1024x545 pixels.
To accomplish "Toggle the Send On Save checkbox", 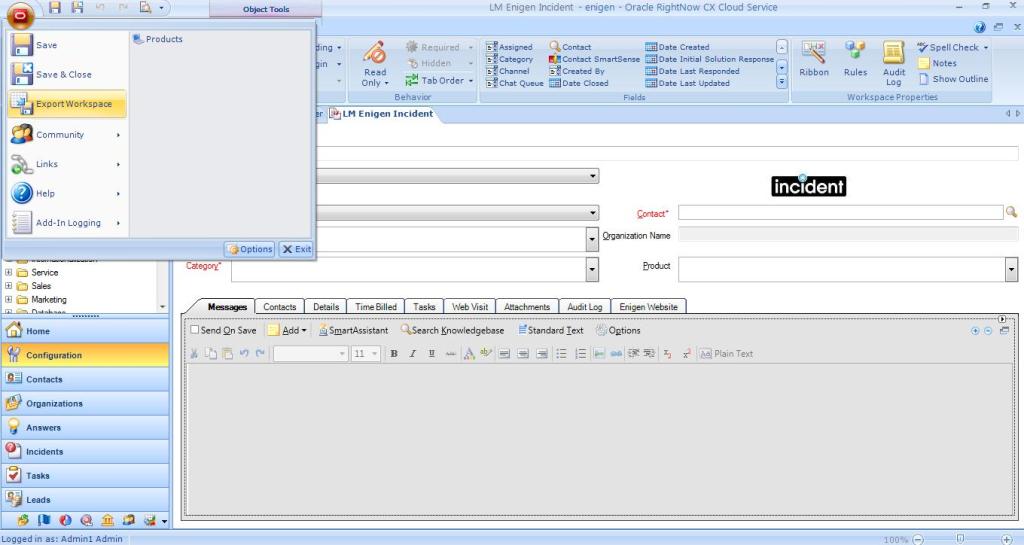I will [x=195, y=331].
